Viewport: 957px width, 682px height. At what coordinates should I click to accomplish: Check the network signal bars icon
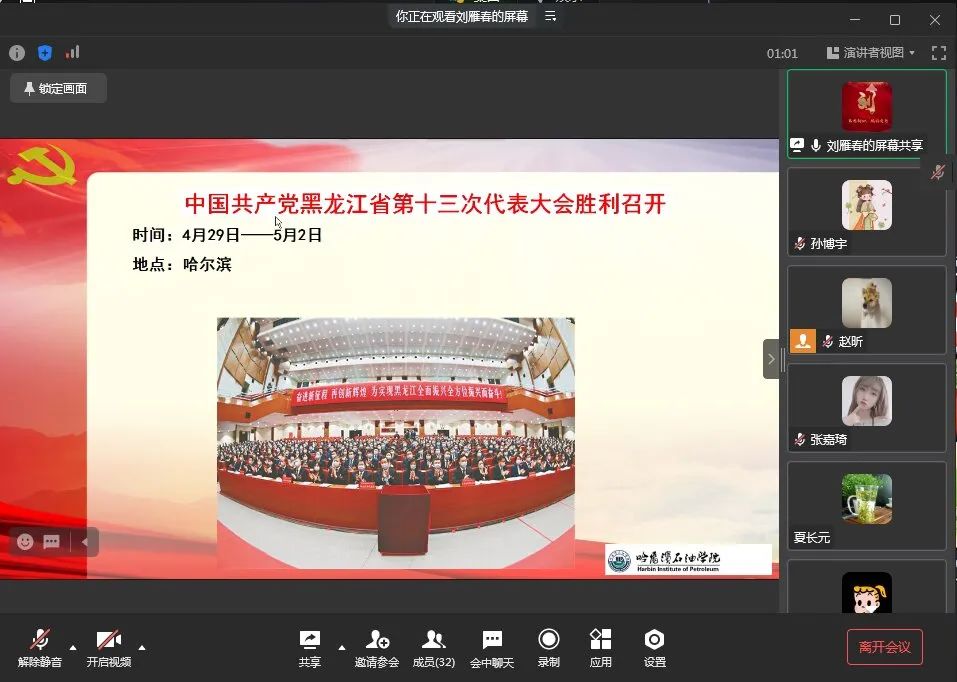(x=72, y=53)
